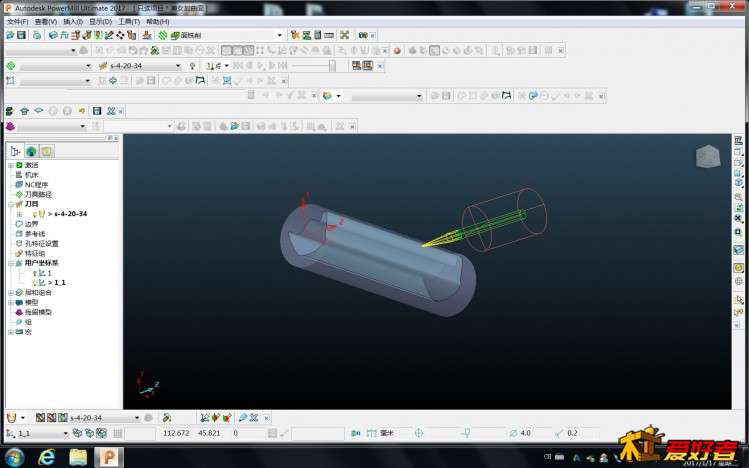Image resolution: width=749 pixels, height=468 pixels.
Task: Open Internet Explorer from the taskbar
Action: (x=46, y=457)
